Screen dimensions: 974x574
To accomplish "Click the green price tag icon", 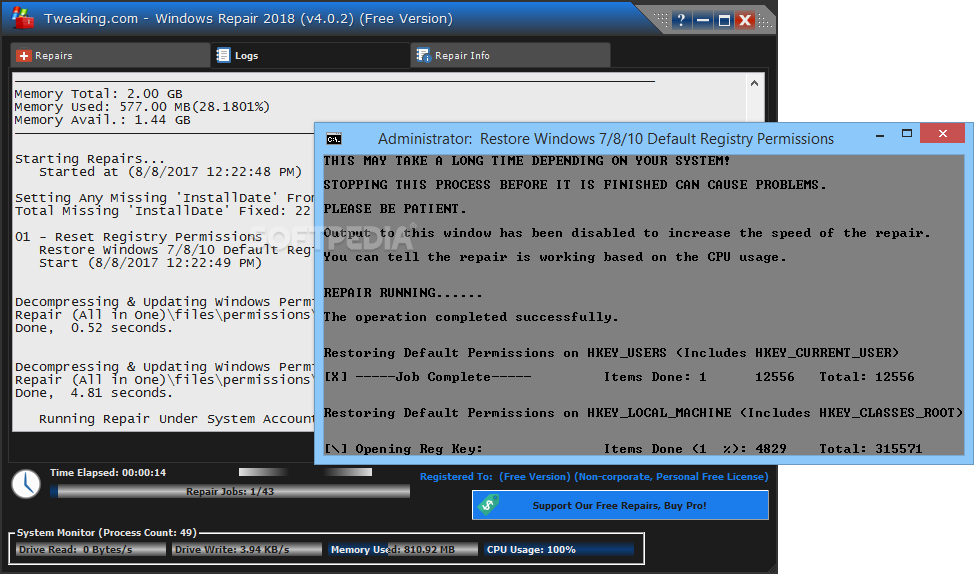I will pyautogui.click(x=488, y=504).
